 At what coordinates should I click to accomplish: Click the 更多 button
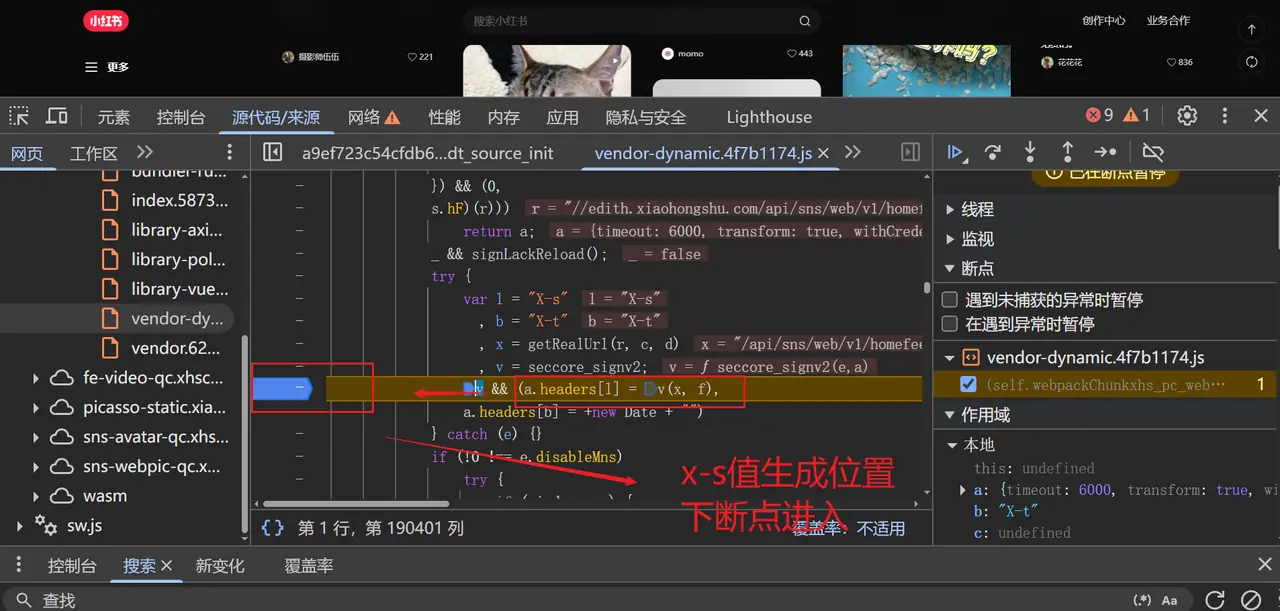coord(106,66)
